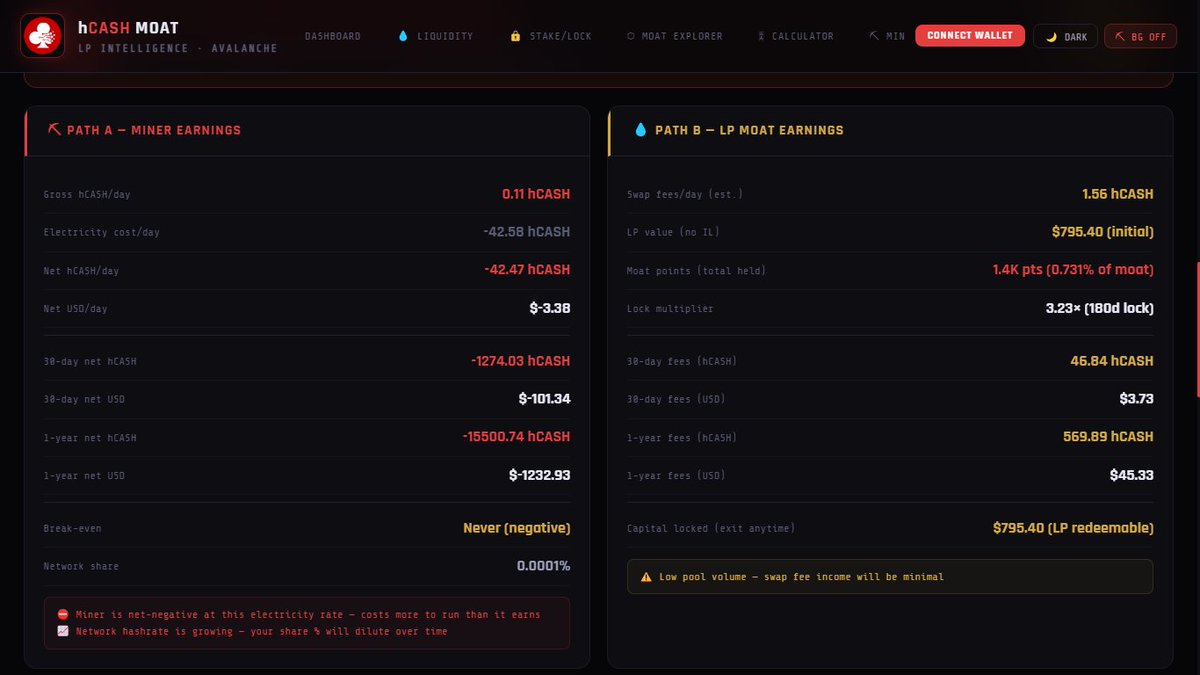This screenshot has height=675, width=1200.
Task: Click the moat points value 1.4K pts
Action: click(1074, 270)
